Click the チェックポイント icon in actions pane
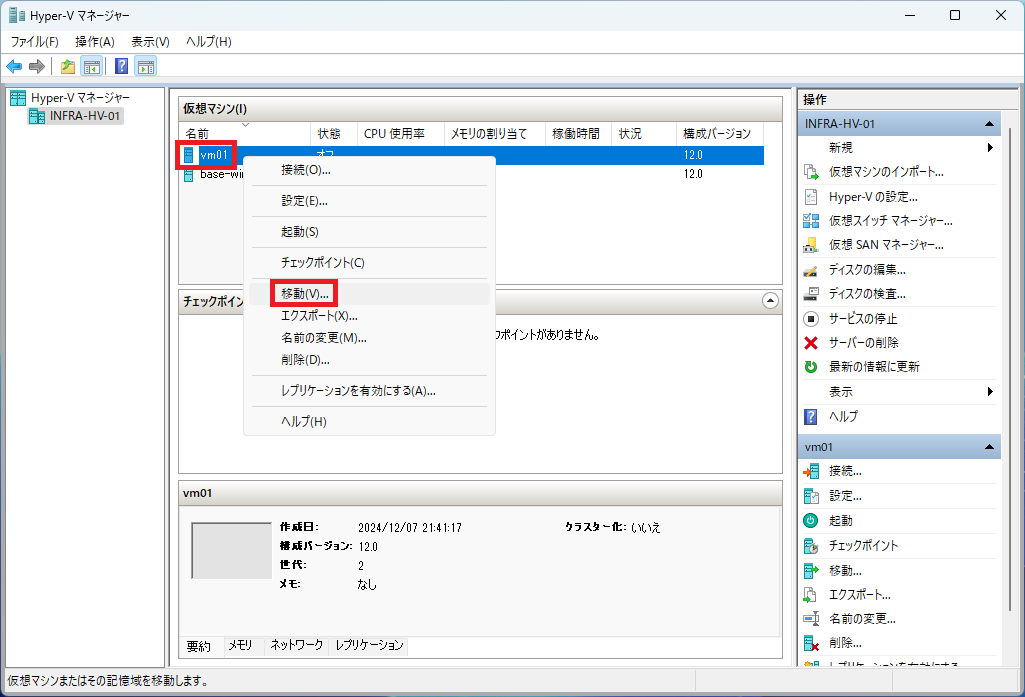The width and height of the screenshot is (1025, 697). click(x=811, y=546)
